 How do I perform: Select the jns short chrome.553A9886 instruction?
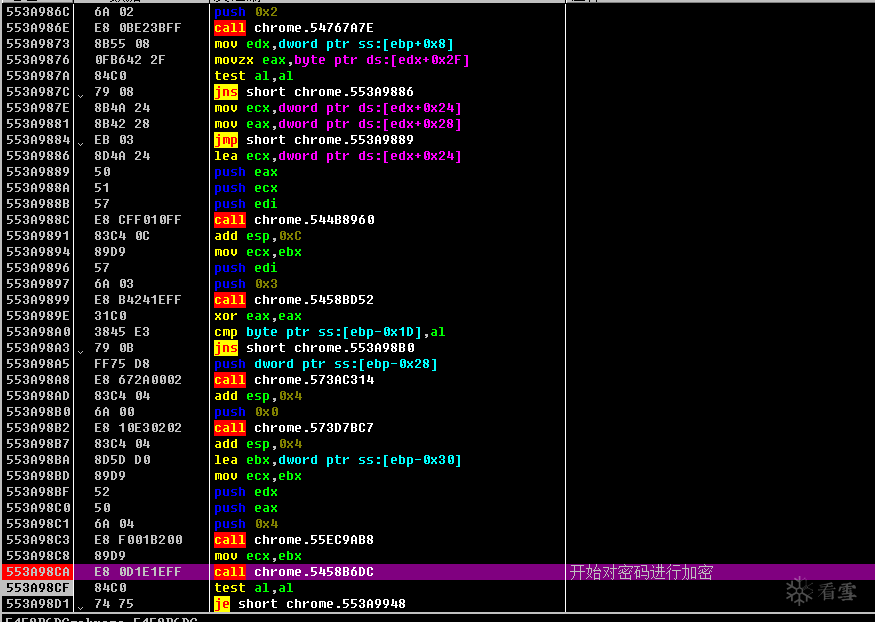pos(314,92)
